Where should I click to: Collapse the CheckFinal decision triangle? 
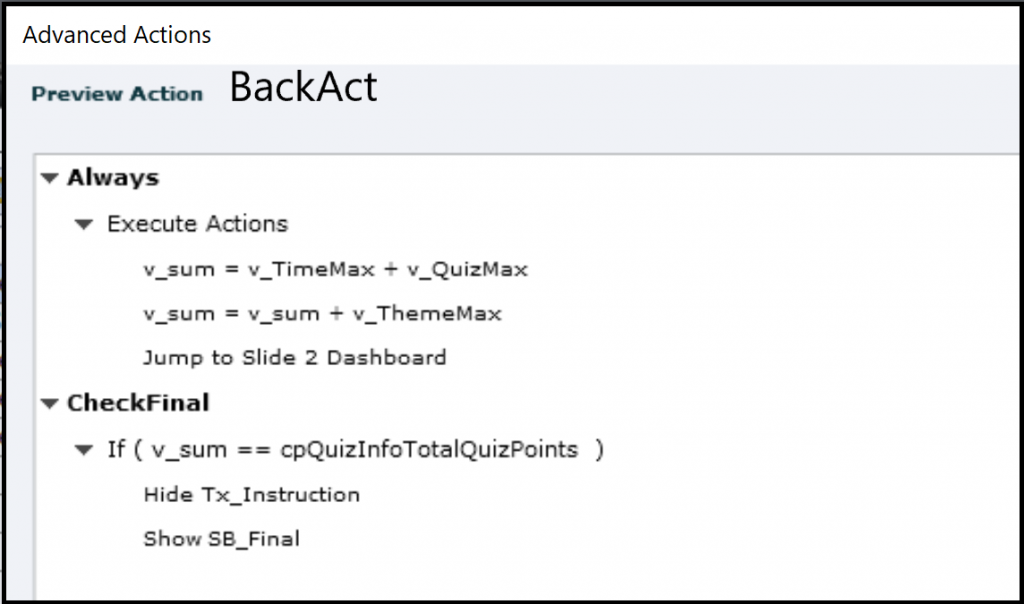tap(49, 404)
